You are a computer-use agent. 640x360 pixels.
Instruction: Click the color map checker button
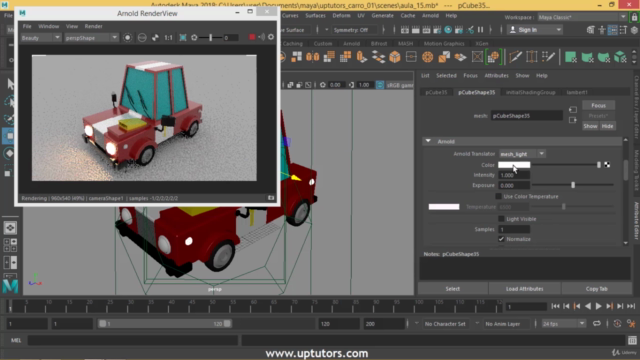(x=607, y=165)
